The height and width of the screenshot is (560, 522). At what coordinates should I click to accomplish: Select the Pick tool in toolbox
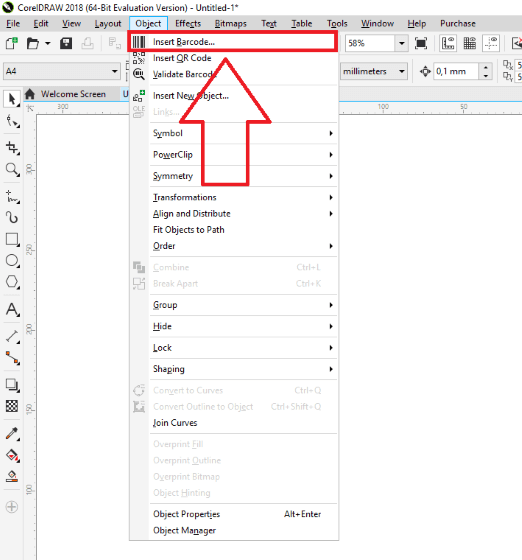coord(12,99)
